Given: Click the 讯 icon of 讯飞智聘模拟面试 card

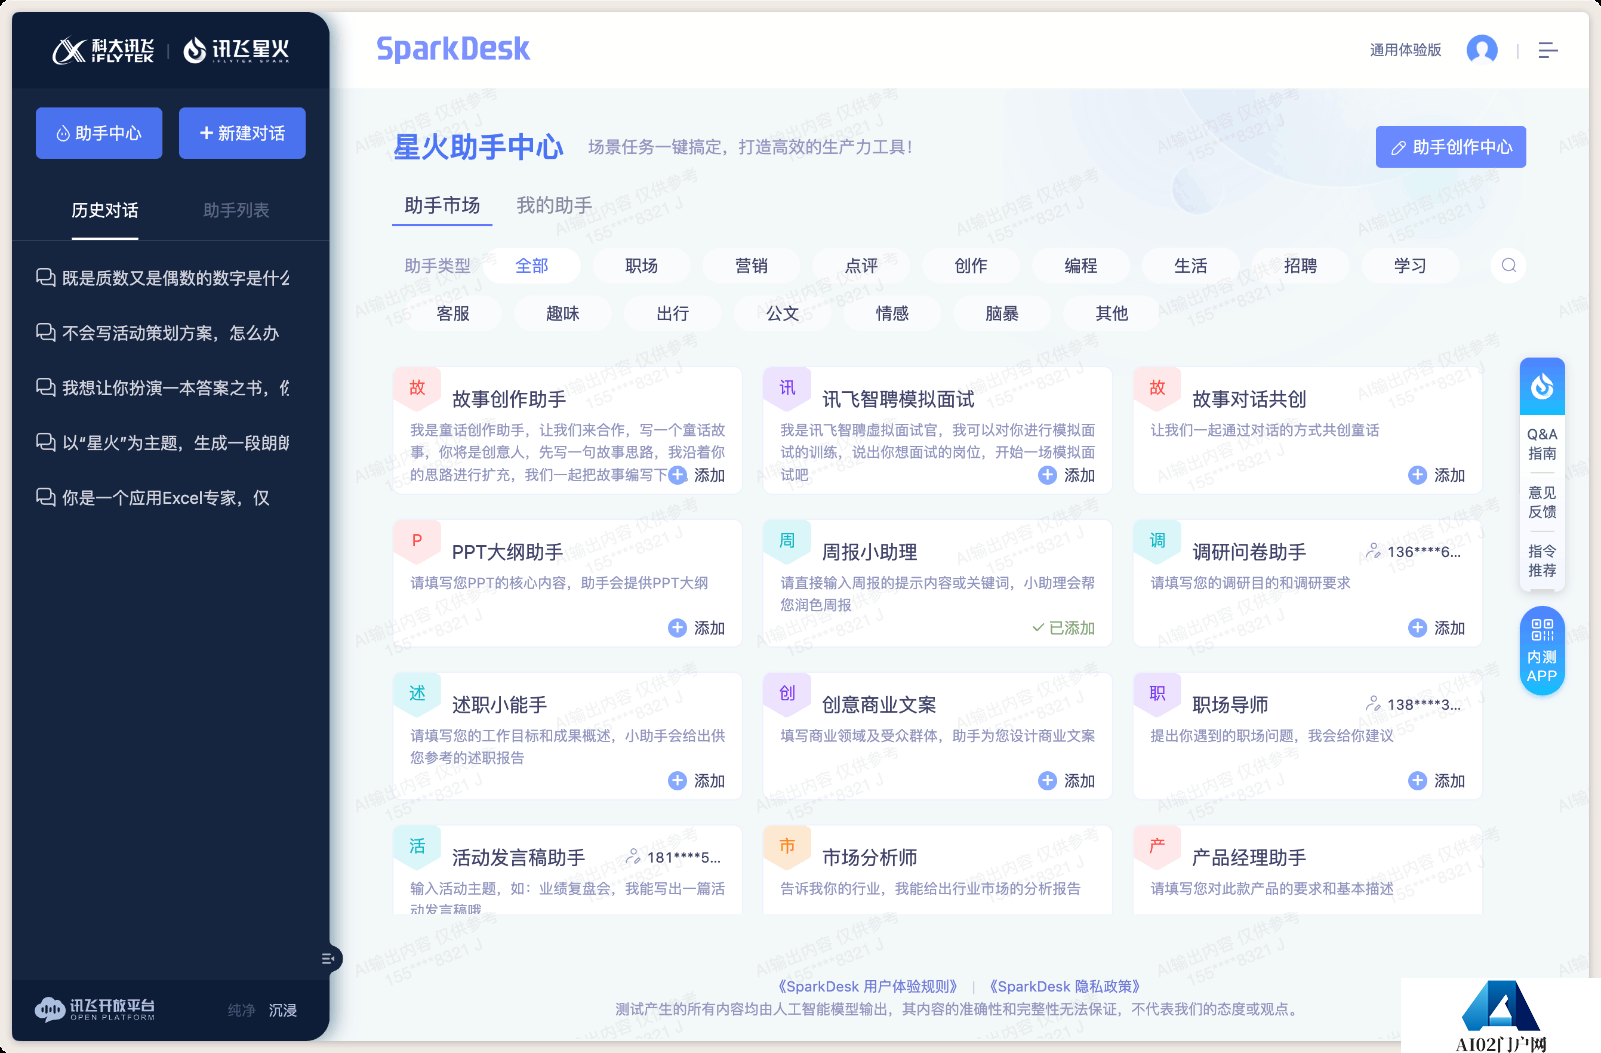Looking at the screenshot, I should pos(787,388).
